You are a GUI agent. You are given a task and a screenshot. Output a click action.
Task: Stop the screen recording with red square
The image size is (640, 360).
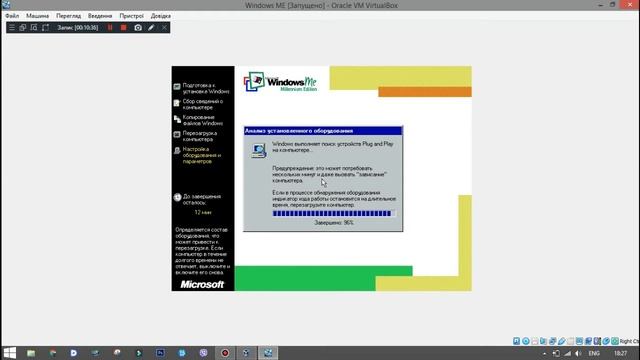click(123, 27)
